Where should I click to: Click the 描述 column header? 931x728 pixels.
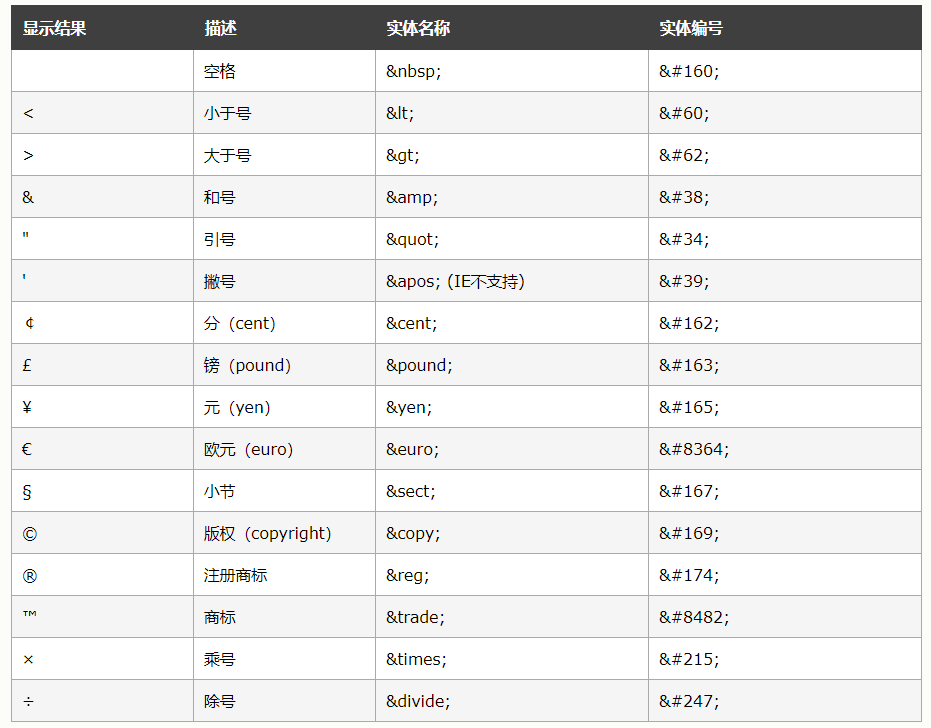220,28
